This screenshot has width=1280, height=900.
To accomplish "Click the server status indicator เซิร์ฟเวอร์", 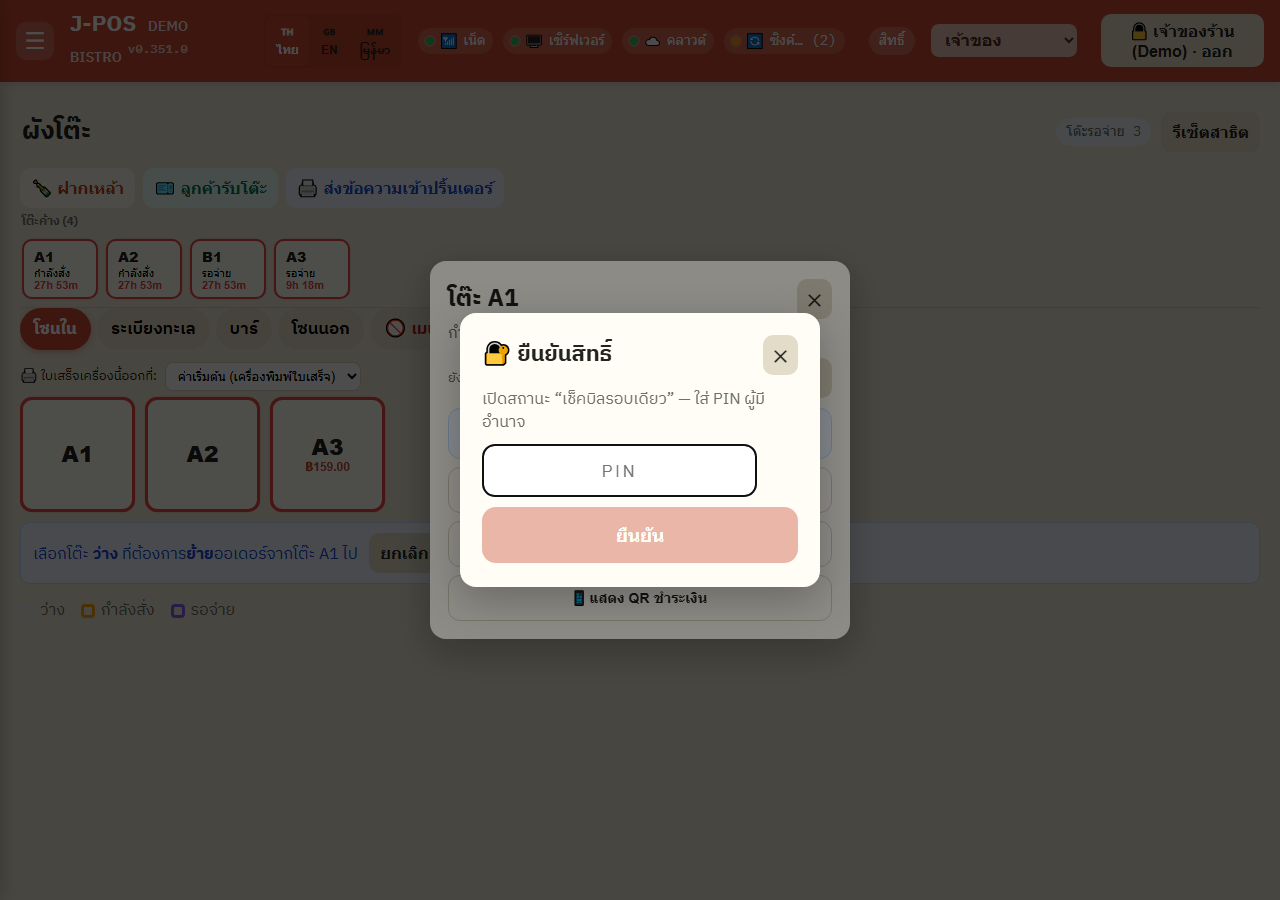I will tap(558, 41).
